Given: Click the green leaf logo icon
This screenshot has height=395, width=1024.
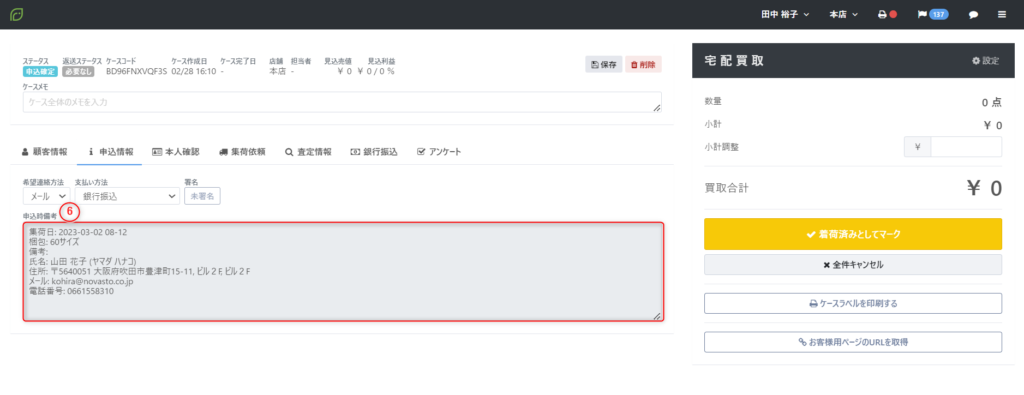Looking at the screenshot, I should 16,14.
